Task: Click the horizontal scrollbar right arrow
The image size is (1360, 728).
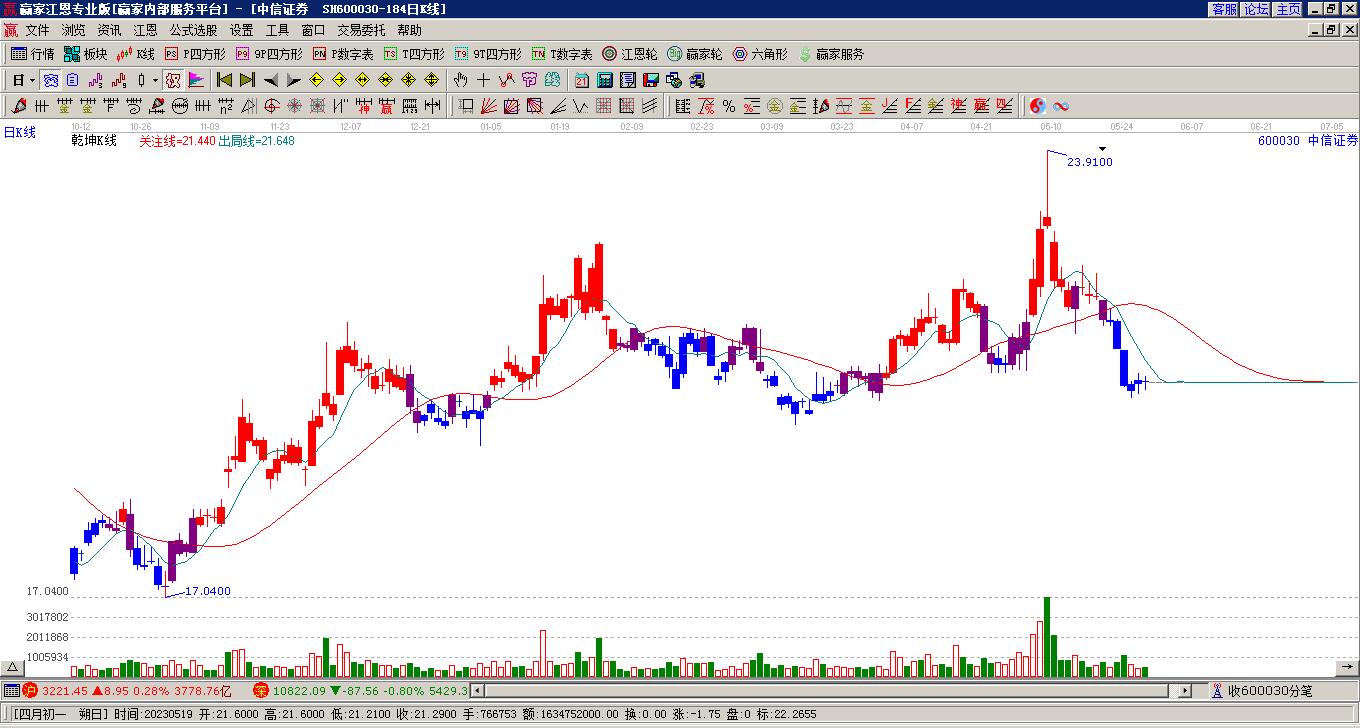Action: click(x=1185, y=691)
